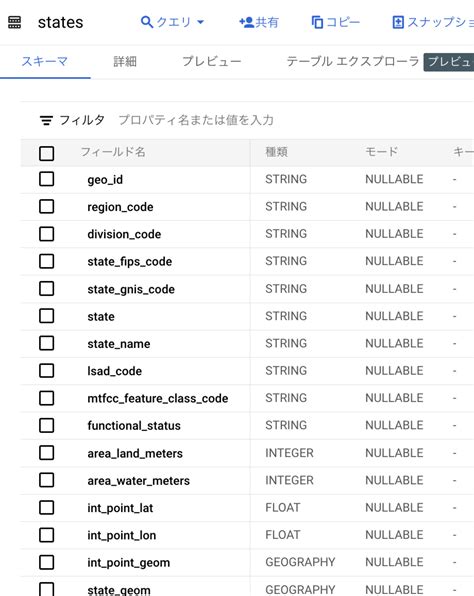The height and width of the screenshot is (596, 474).
Task: Open the プレビュー tab
Action: click(212, 62)
